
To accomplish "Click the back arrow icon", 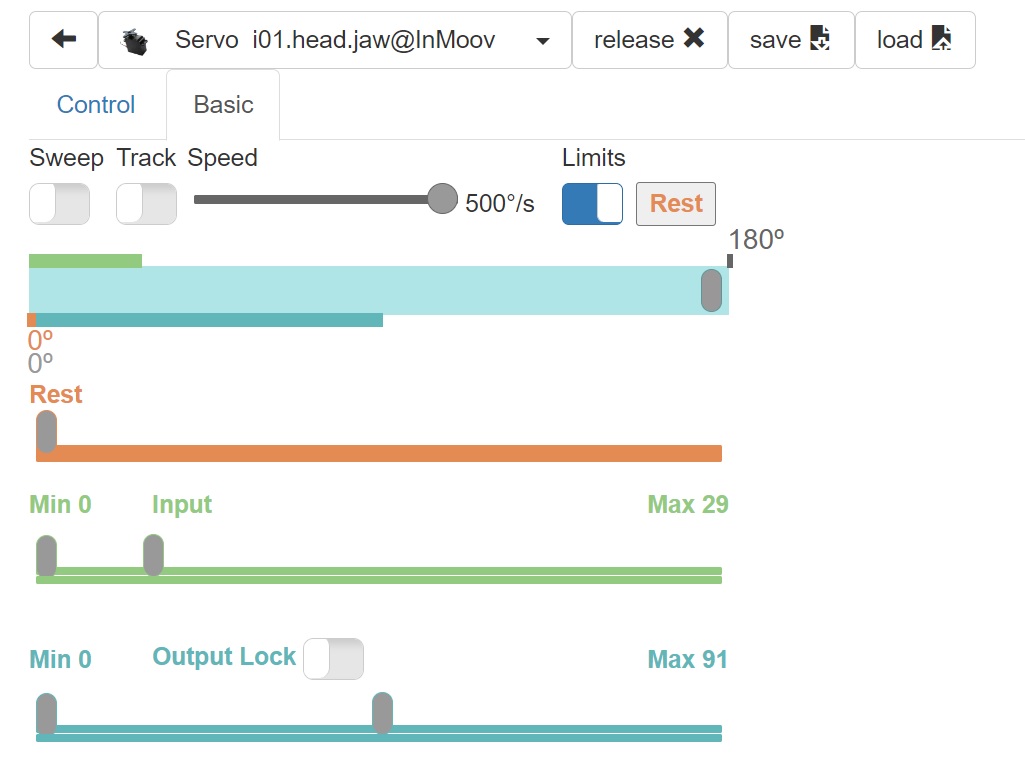I will pos(62,40).
